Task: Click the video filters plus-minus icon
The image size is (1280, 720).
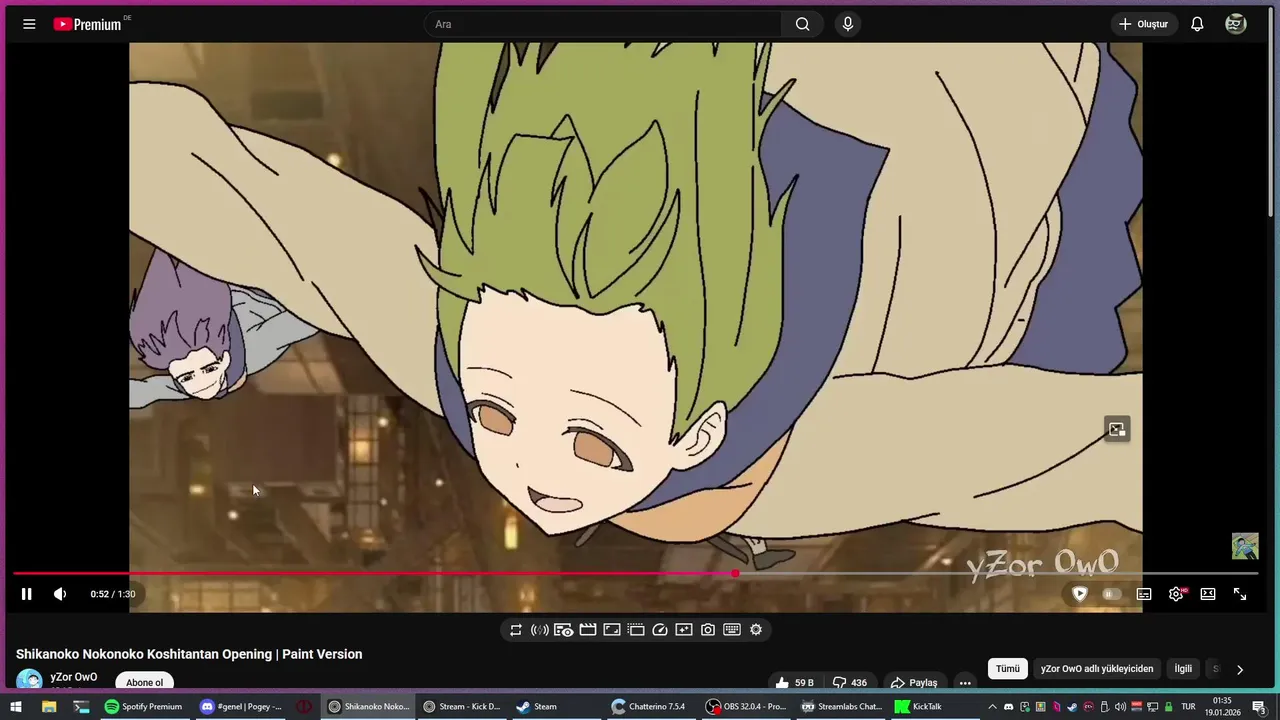Action: (x=684, y=630)
